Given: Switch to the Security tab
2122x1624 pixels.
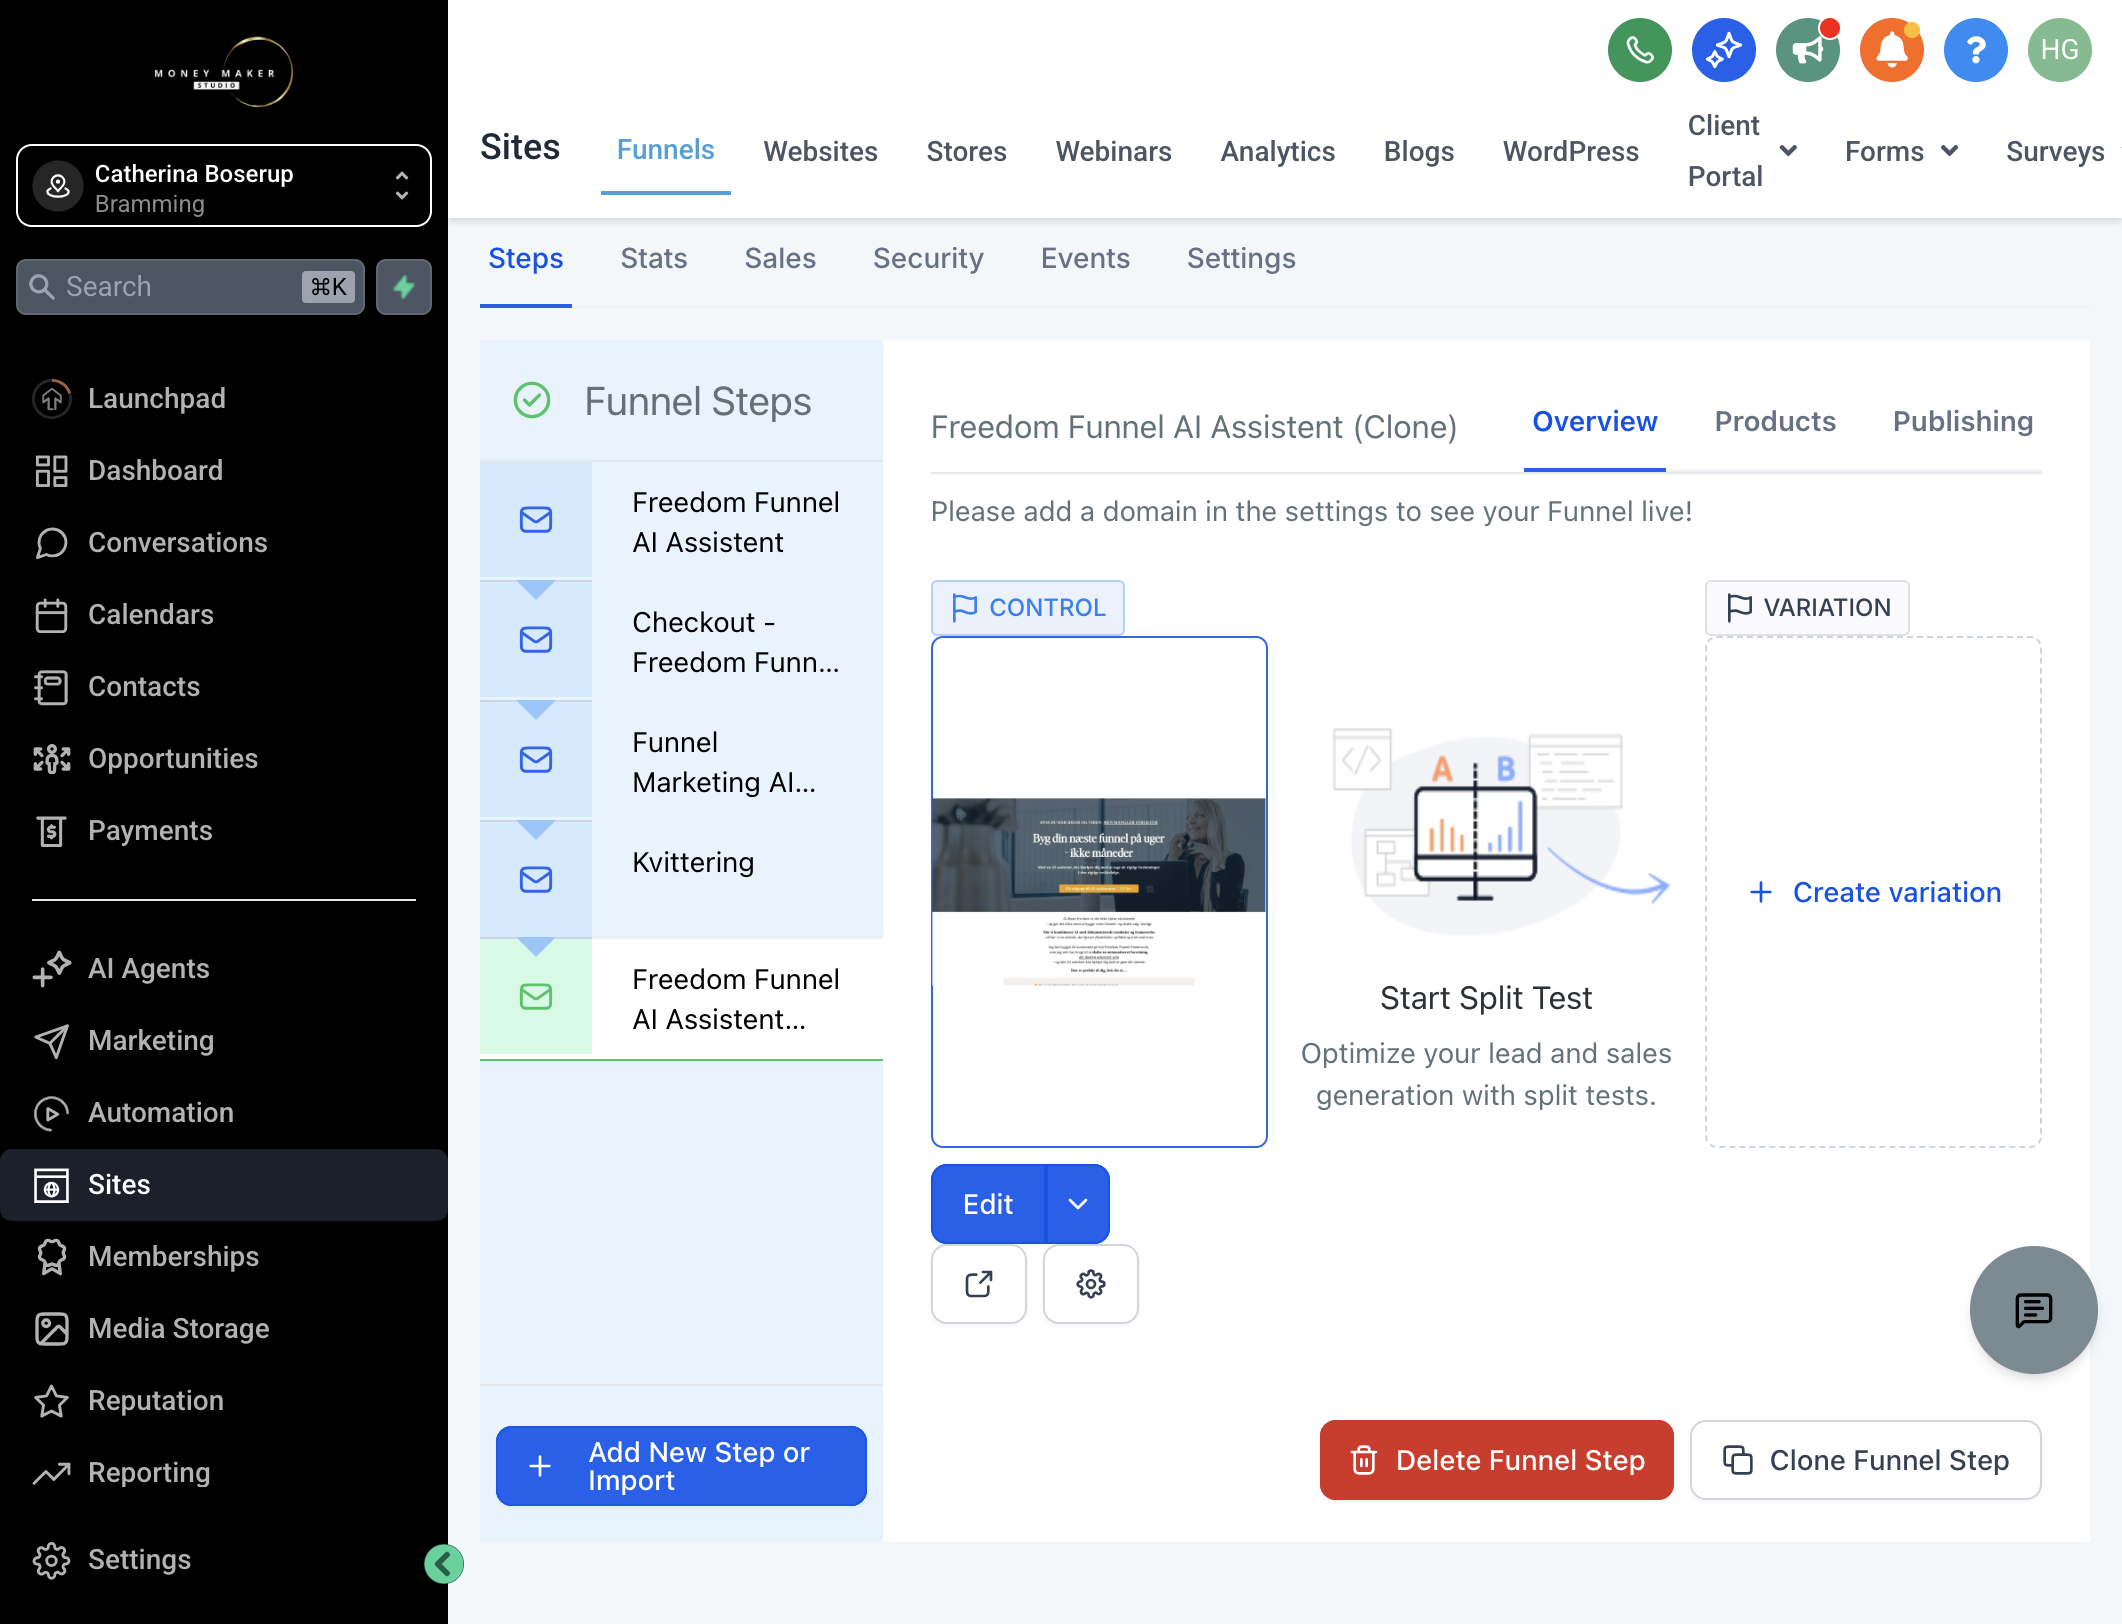Looking at the screenshot, I should (x=928, y=258).
